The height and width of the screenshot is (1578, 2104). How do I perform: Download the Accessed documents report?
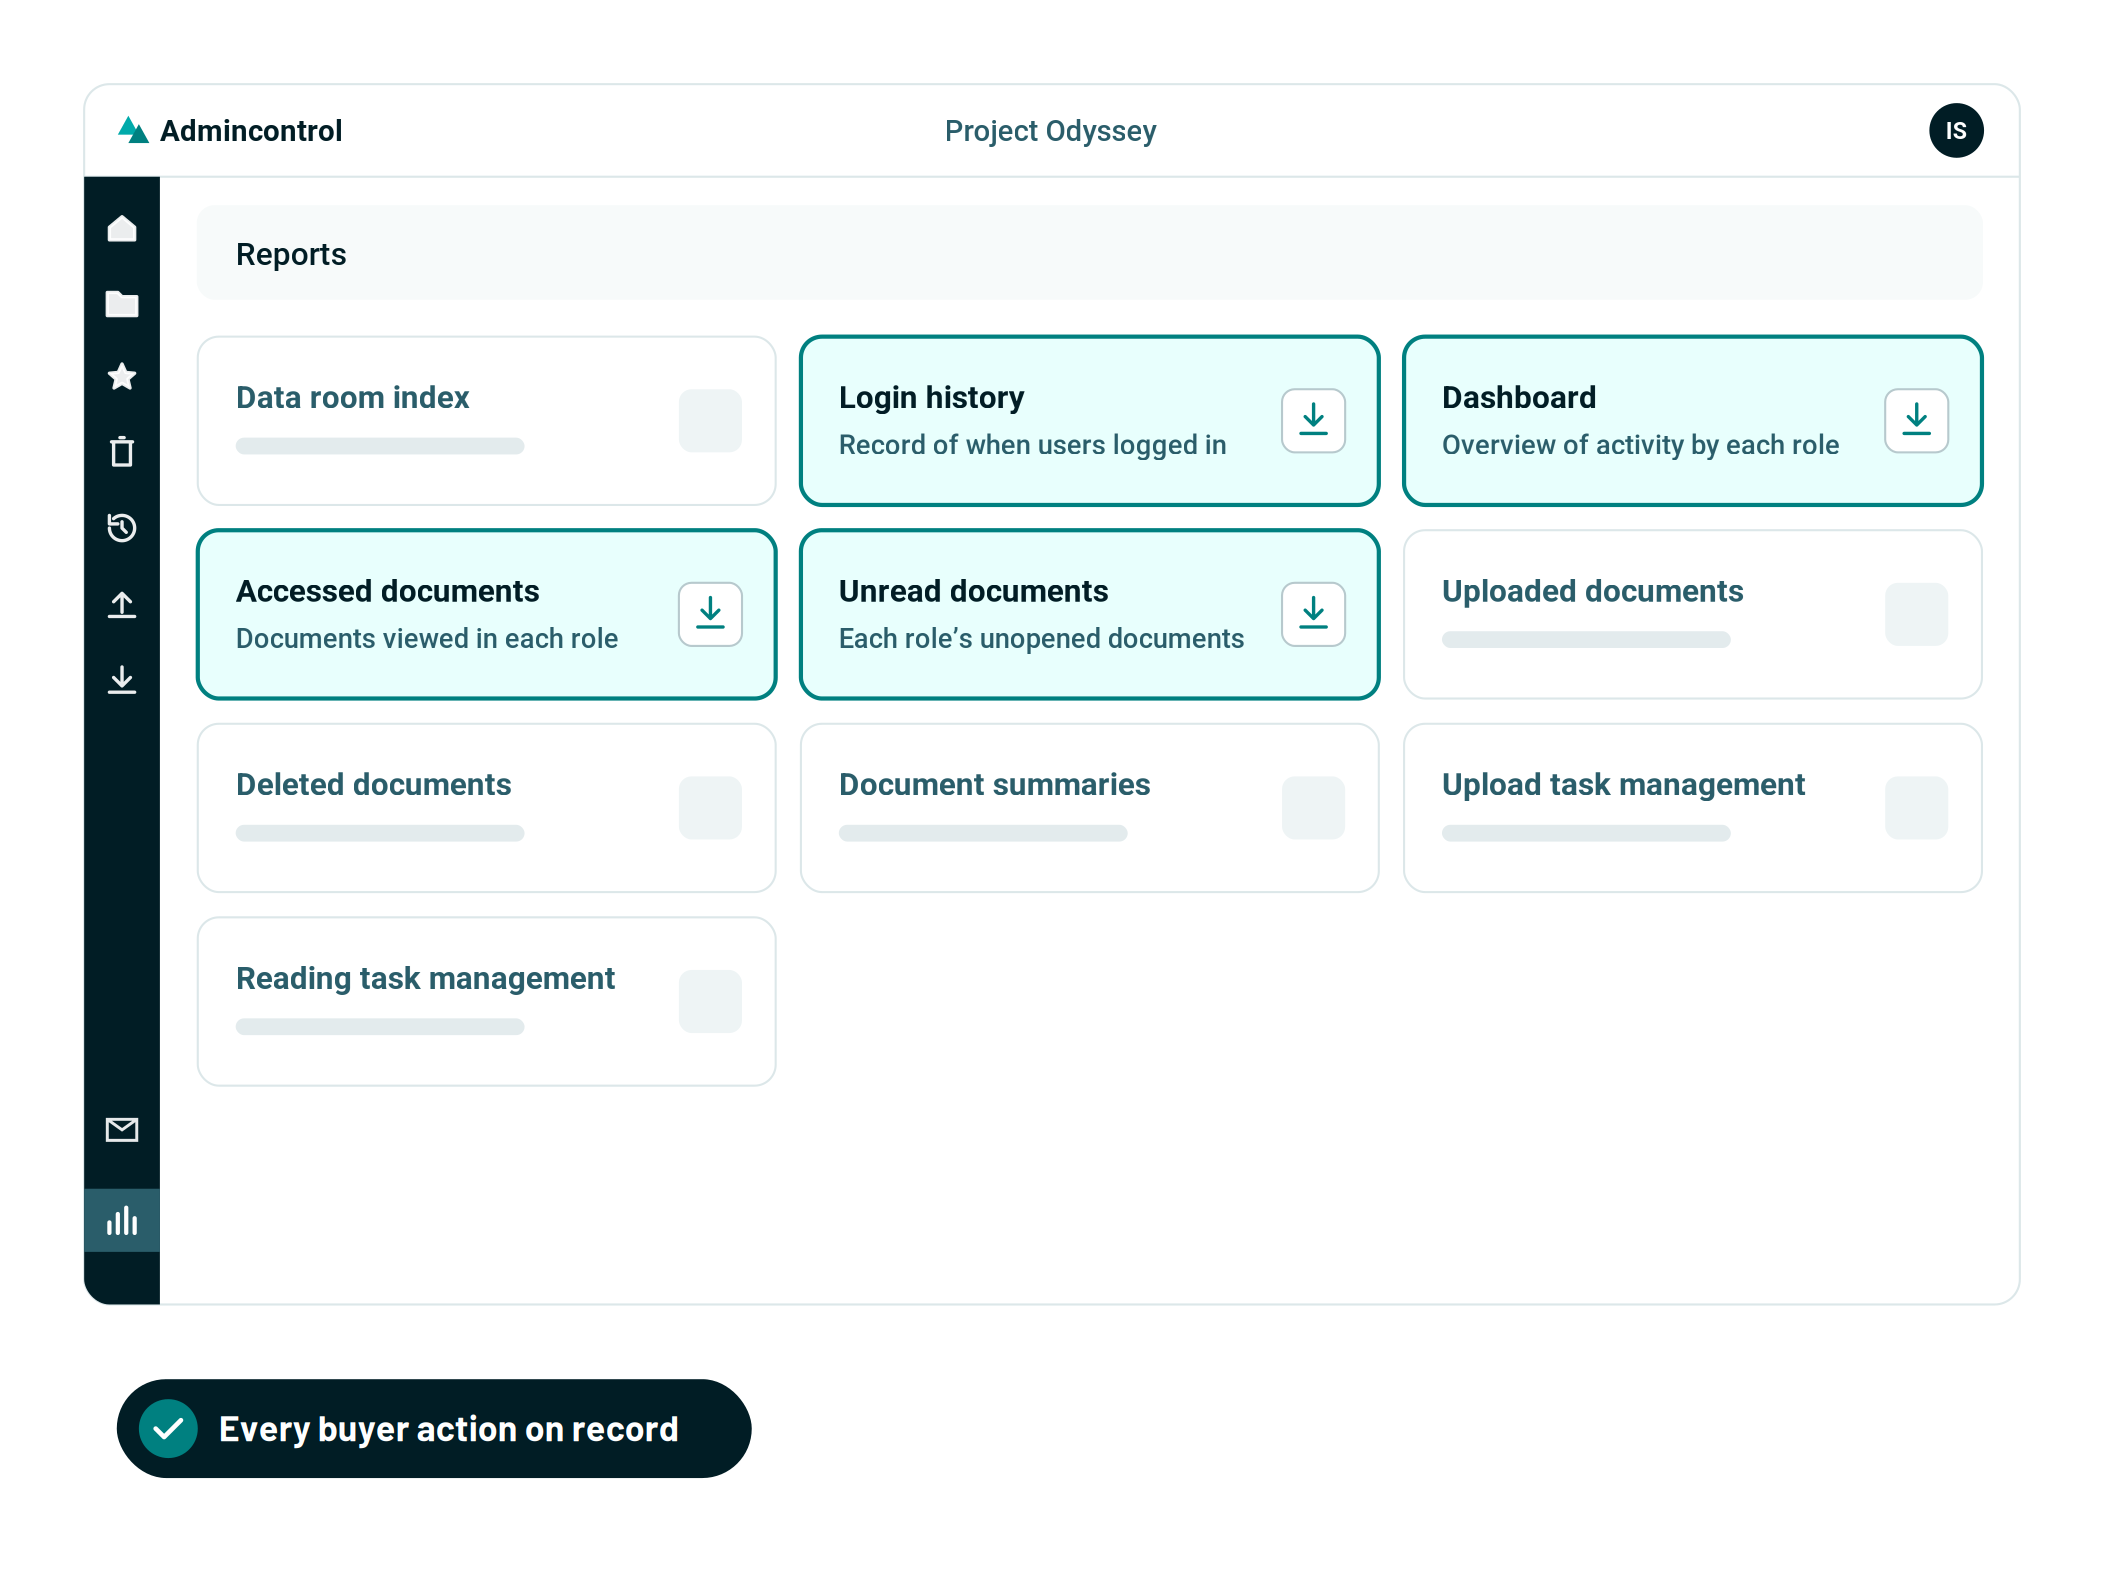(710, 614)
